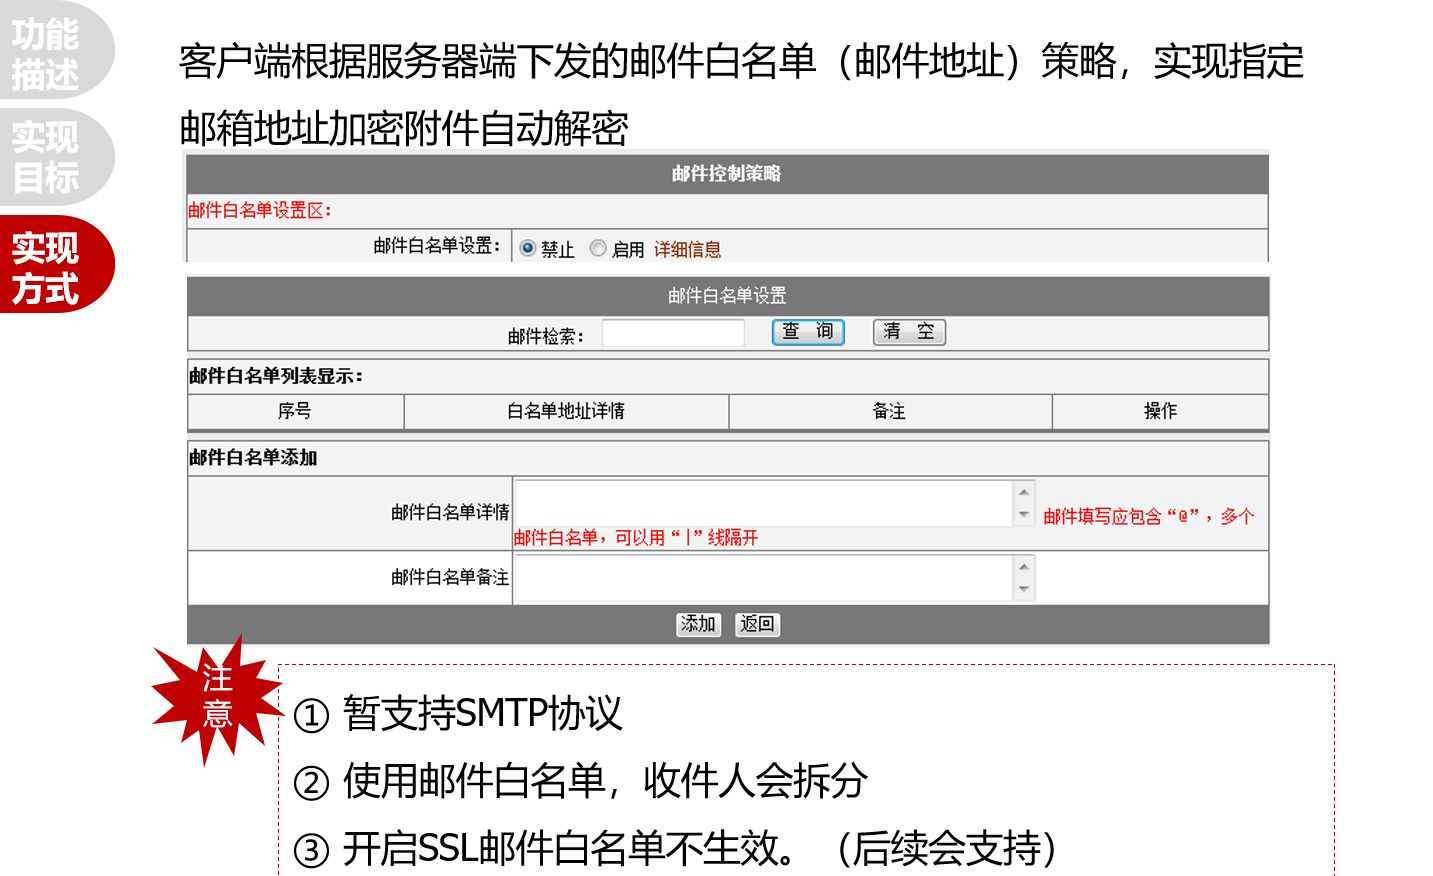
Task: Enable whitelist with the 启用 radio button
Action: (x=598, y=248)
